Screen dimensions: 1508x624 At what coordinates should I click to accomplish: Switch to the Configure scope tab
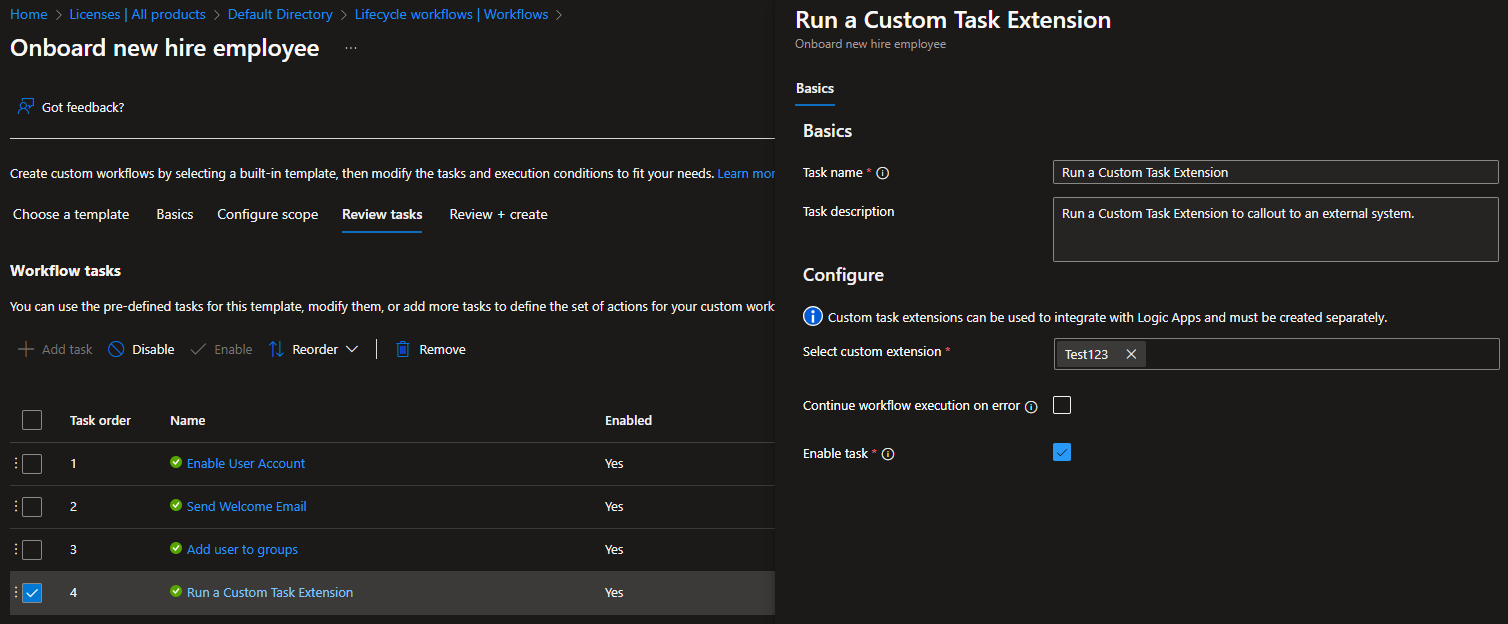[267, 214]
